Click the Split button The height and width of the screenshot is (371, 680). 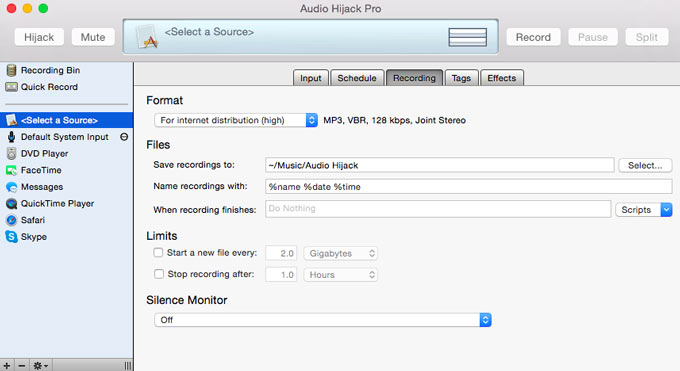click(x=647, y=37)
